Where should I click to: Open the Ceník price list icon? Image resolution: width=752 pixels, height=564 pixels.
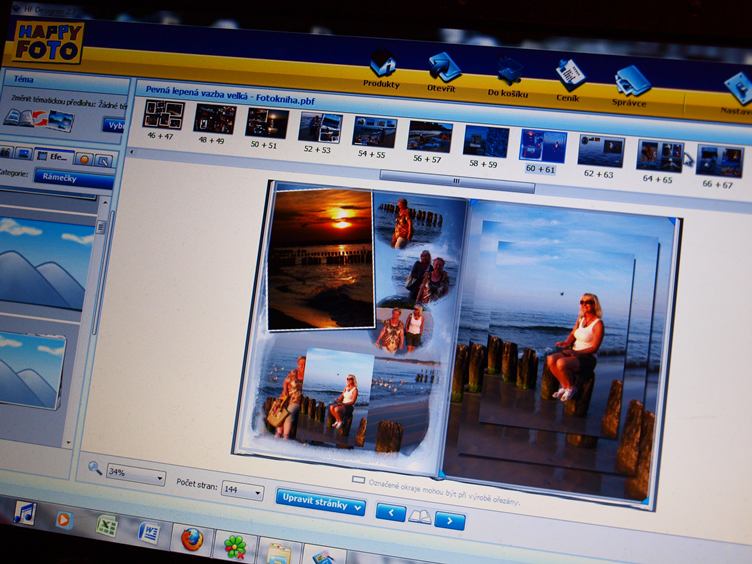pos(570,76)
